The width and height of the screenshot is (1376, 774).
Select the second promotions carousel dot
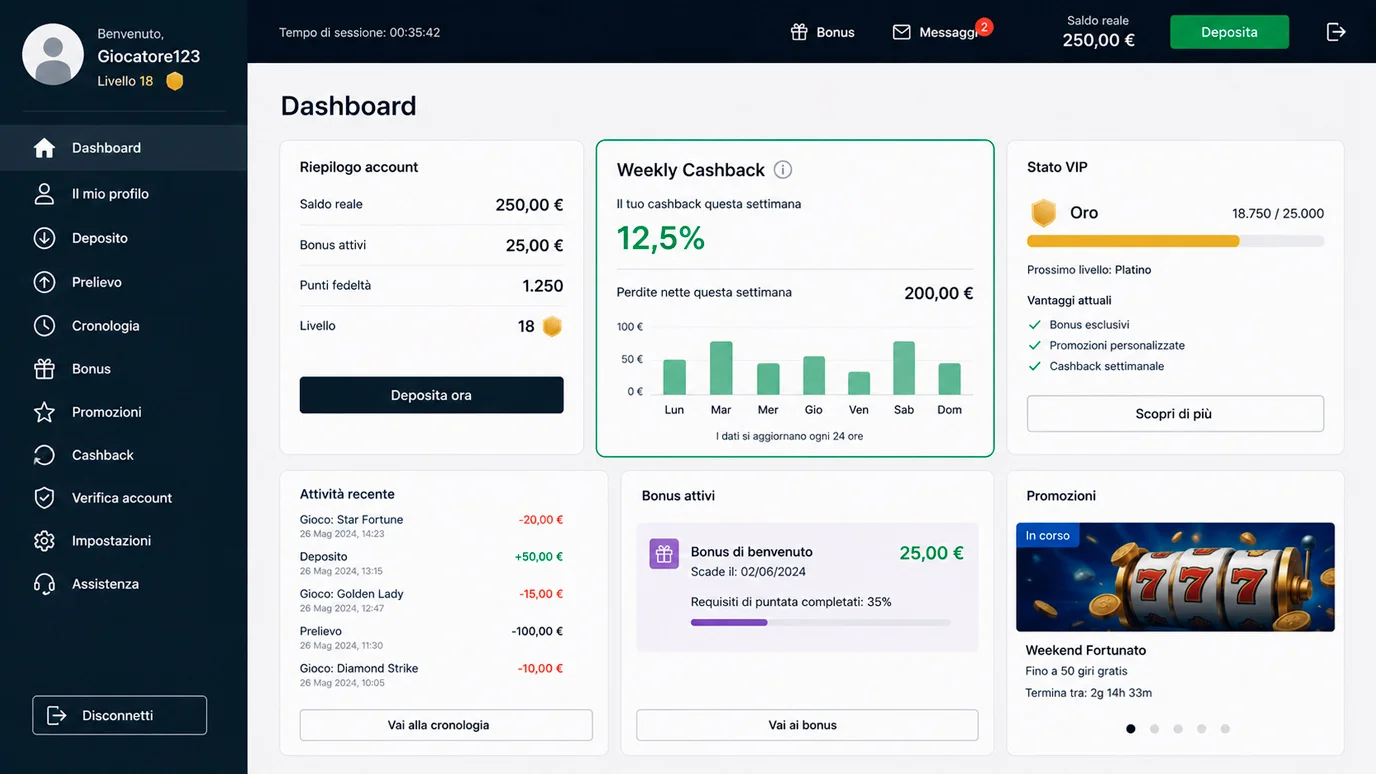tap(1154, 729)
